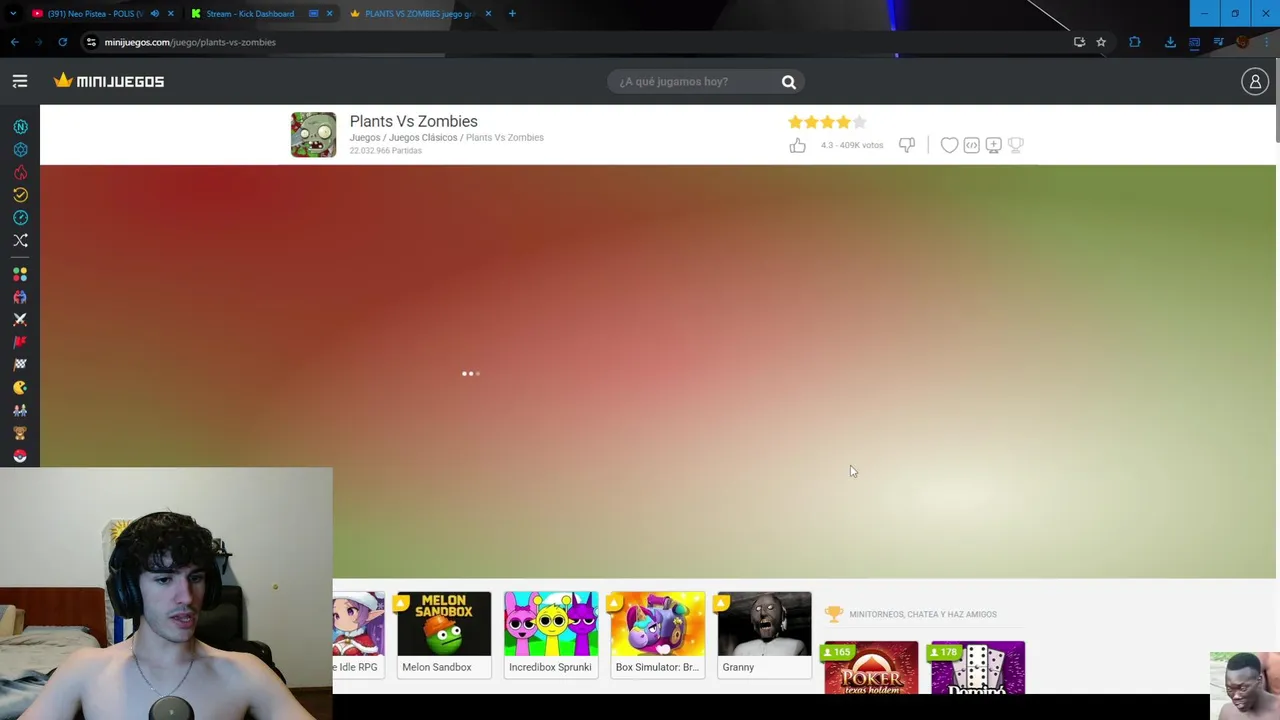Dislike the game with thumbs down
The height and width of the screenshot is (720, 1280).
(x=907, y=146)
